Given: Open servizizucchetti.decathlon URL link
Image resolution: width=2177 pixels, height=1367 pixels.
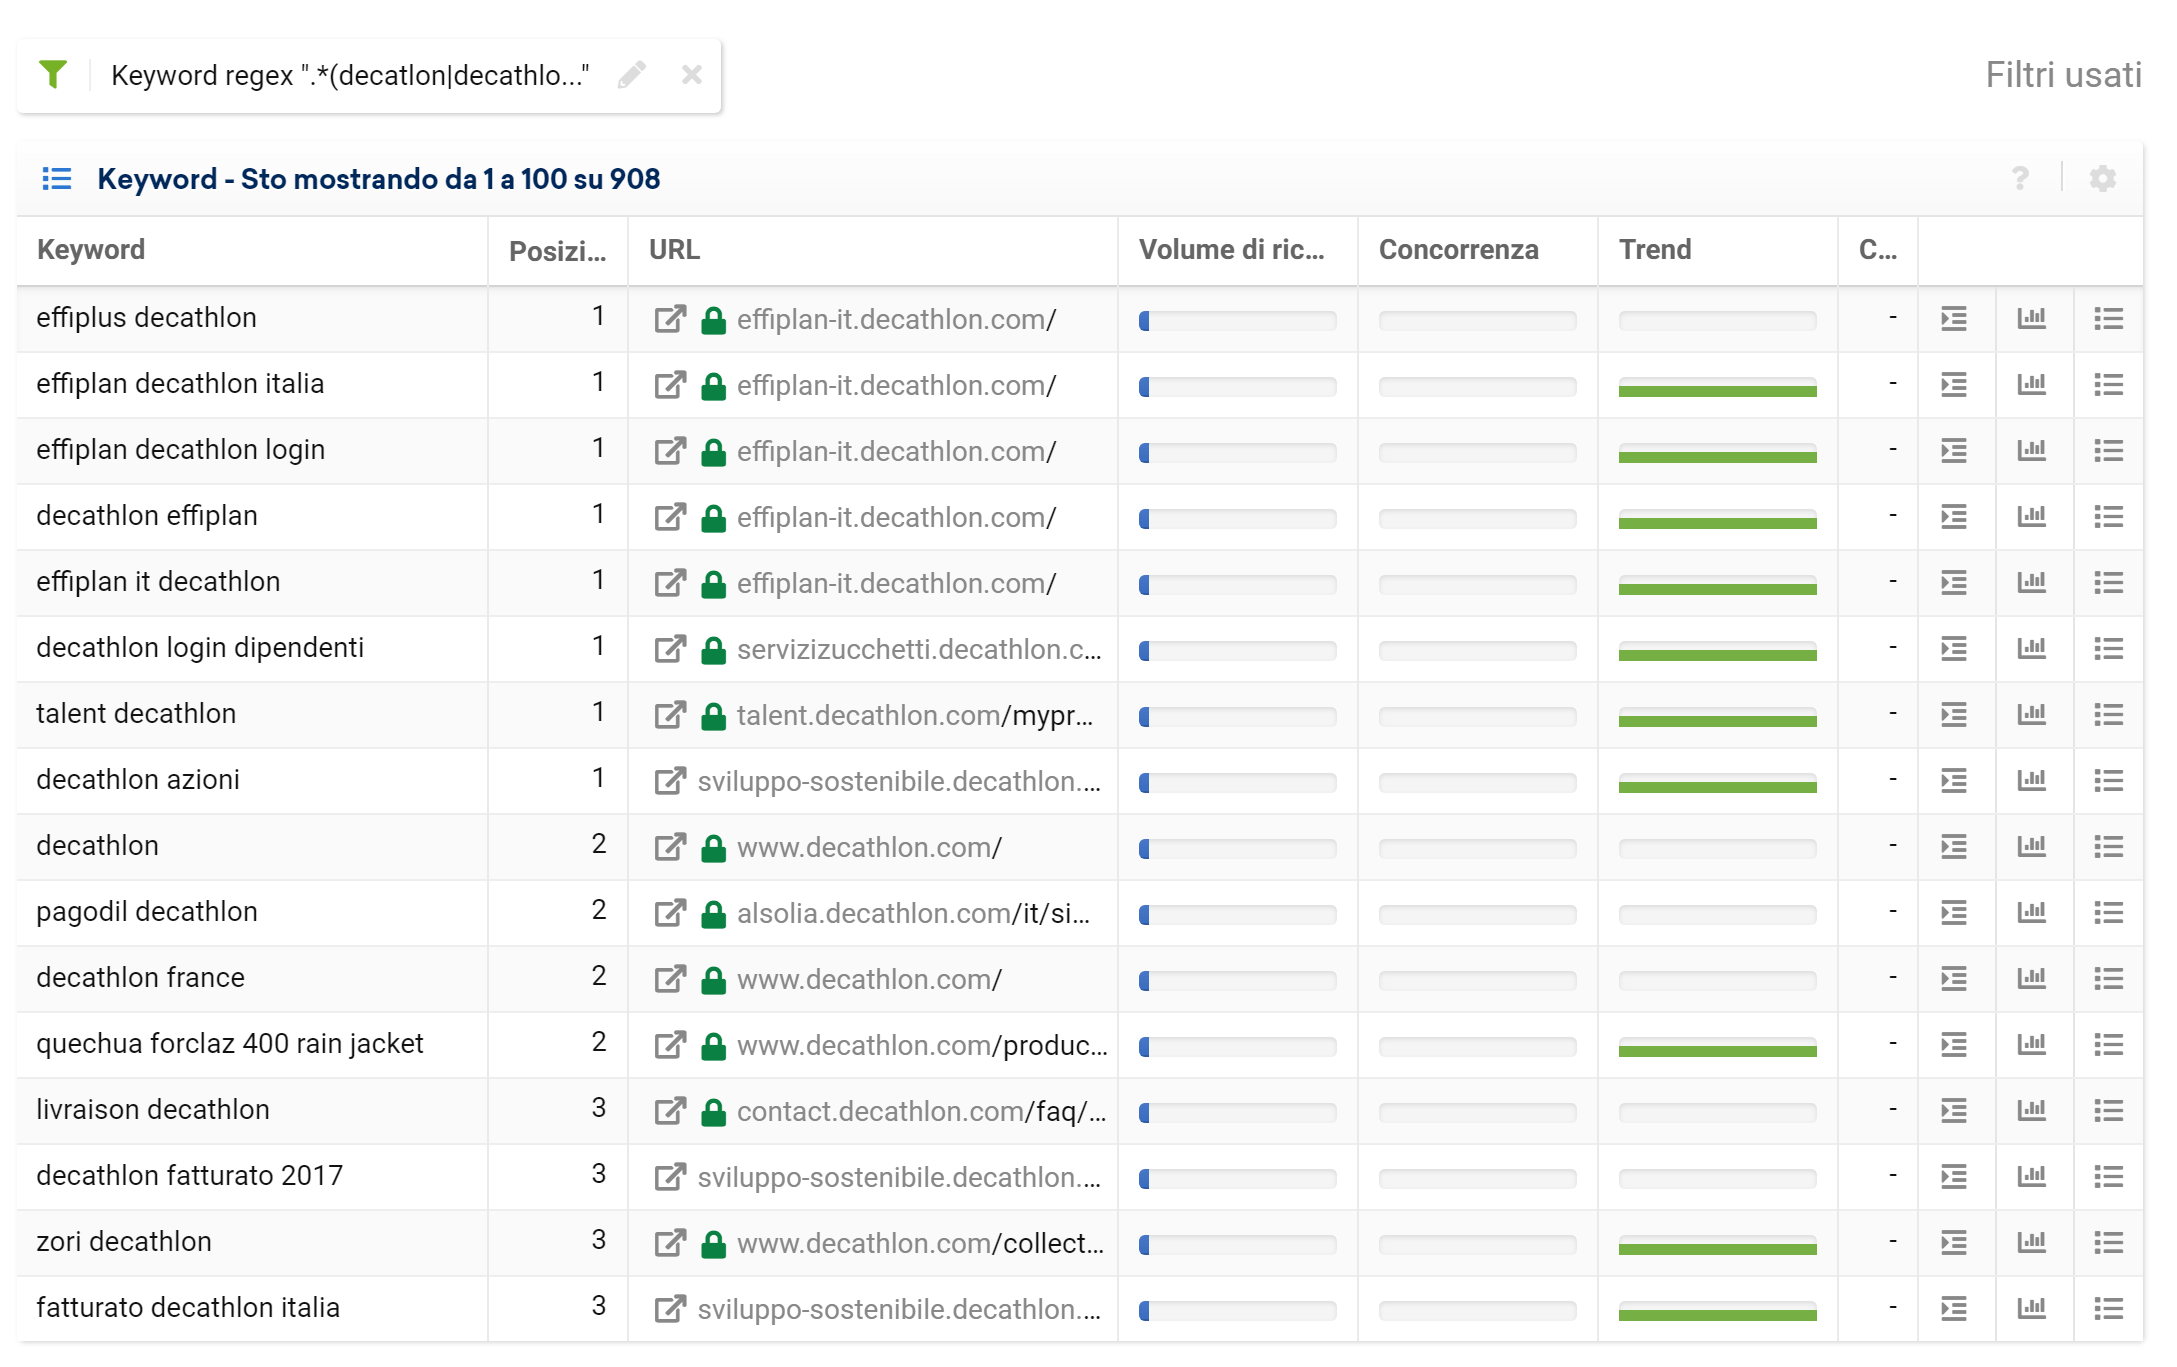Looking at the screenshot, I should tap(919, 650).
